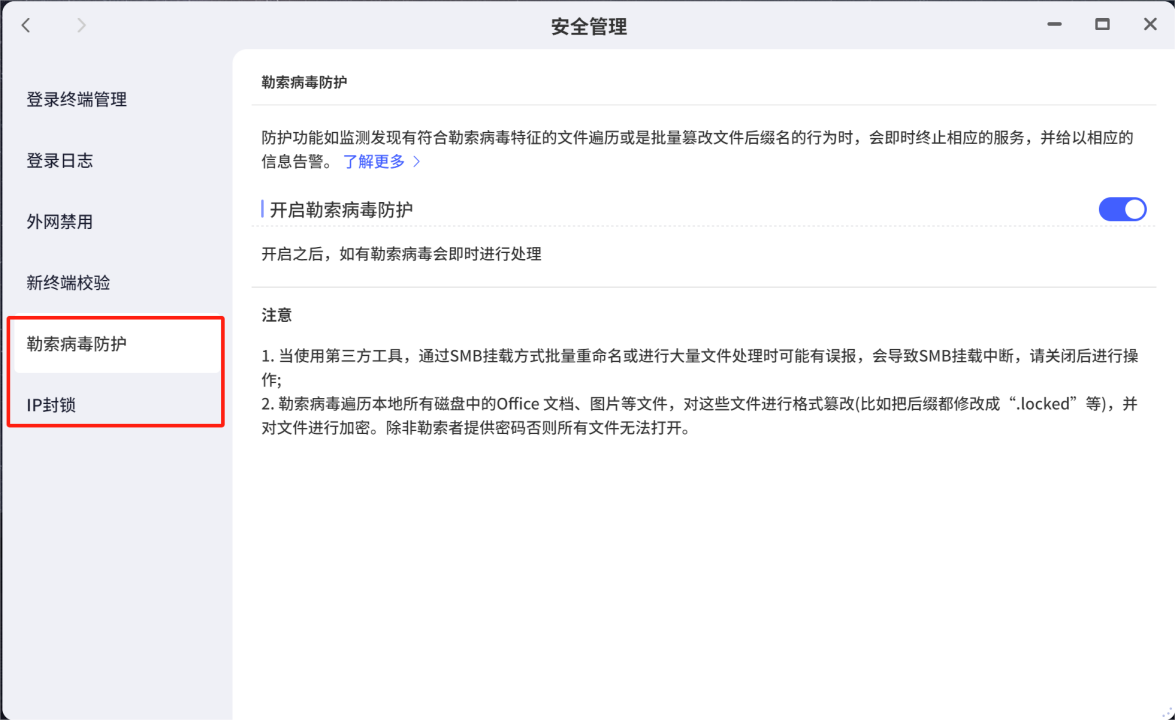Open 登录终端管理 in the sidebar

[76, 100]
